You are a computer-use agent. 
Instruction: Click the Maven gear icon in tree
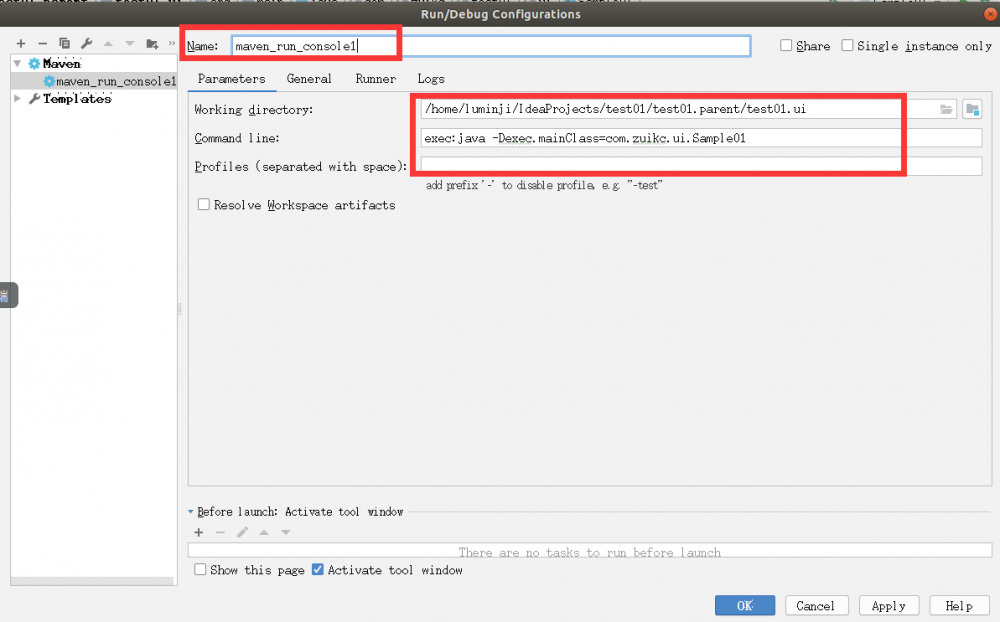point(34,63)
